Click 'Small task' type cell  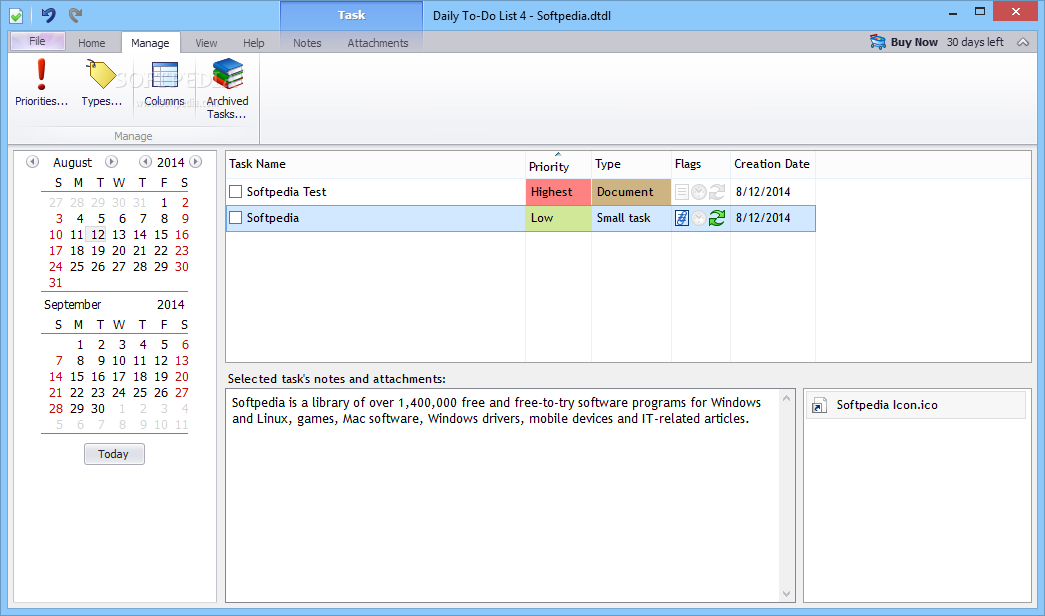click(631, 218)
